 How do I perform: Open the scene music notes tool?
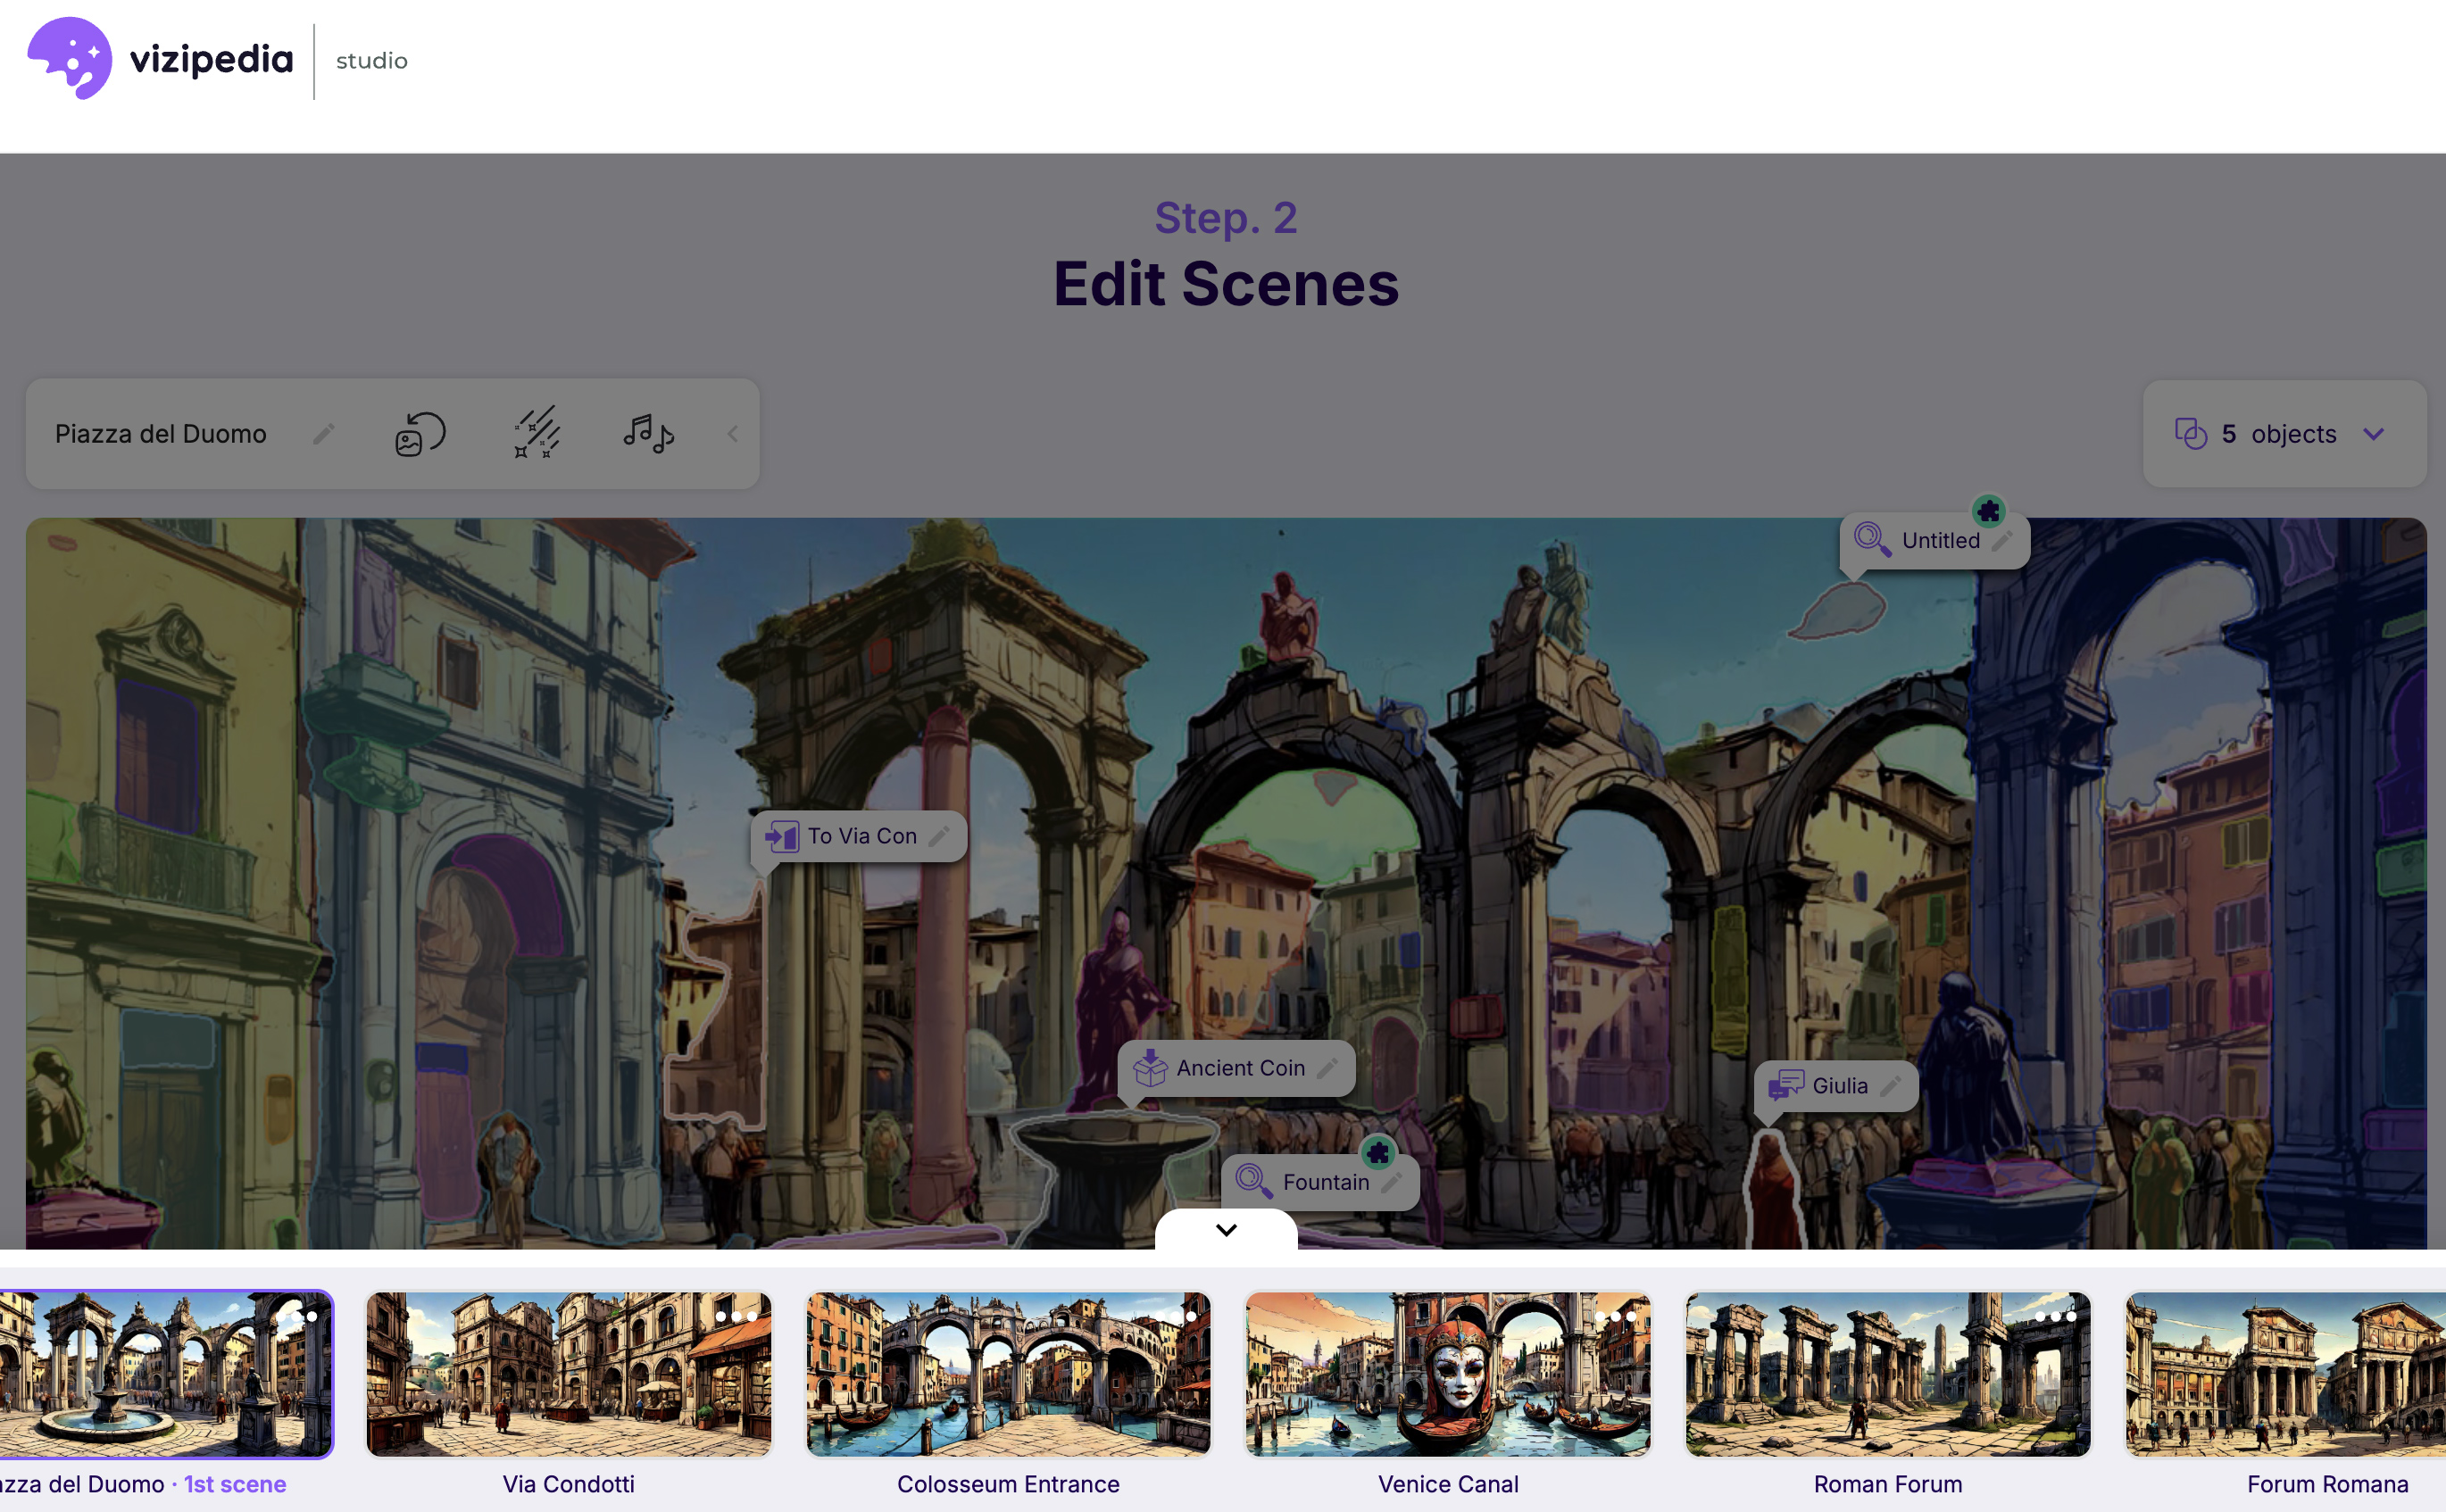pos(648,434)
